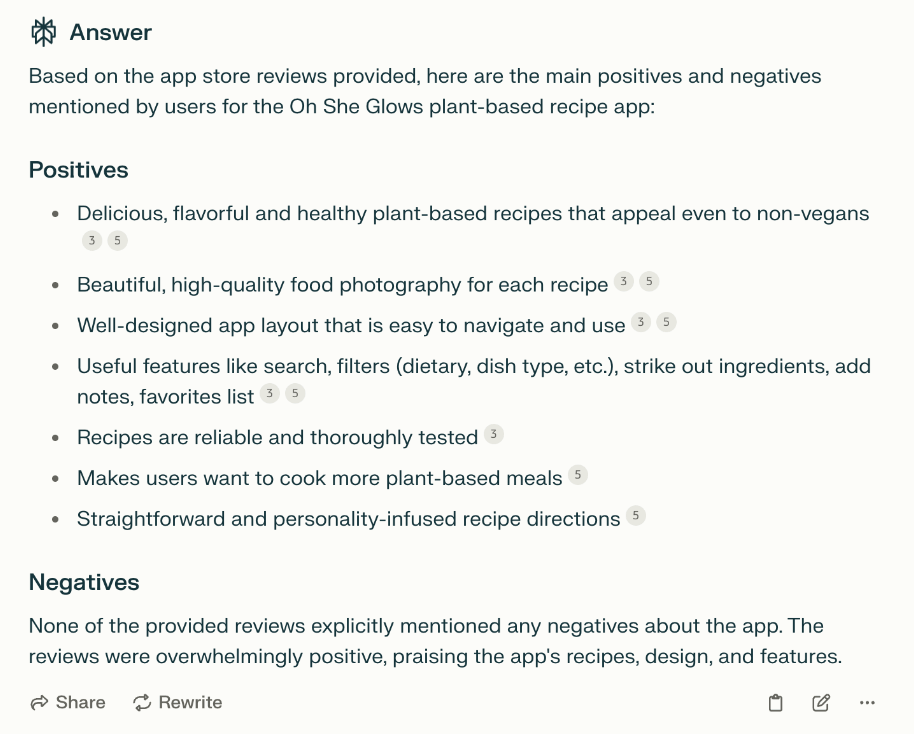Open citation 5 after food photography bullet
Image resolution: width=914 pixels, height=734 pixels.
[x=648, y=280]
